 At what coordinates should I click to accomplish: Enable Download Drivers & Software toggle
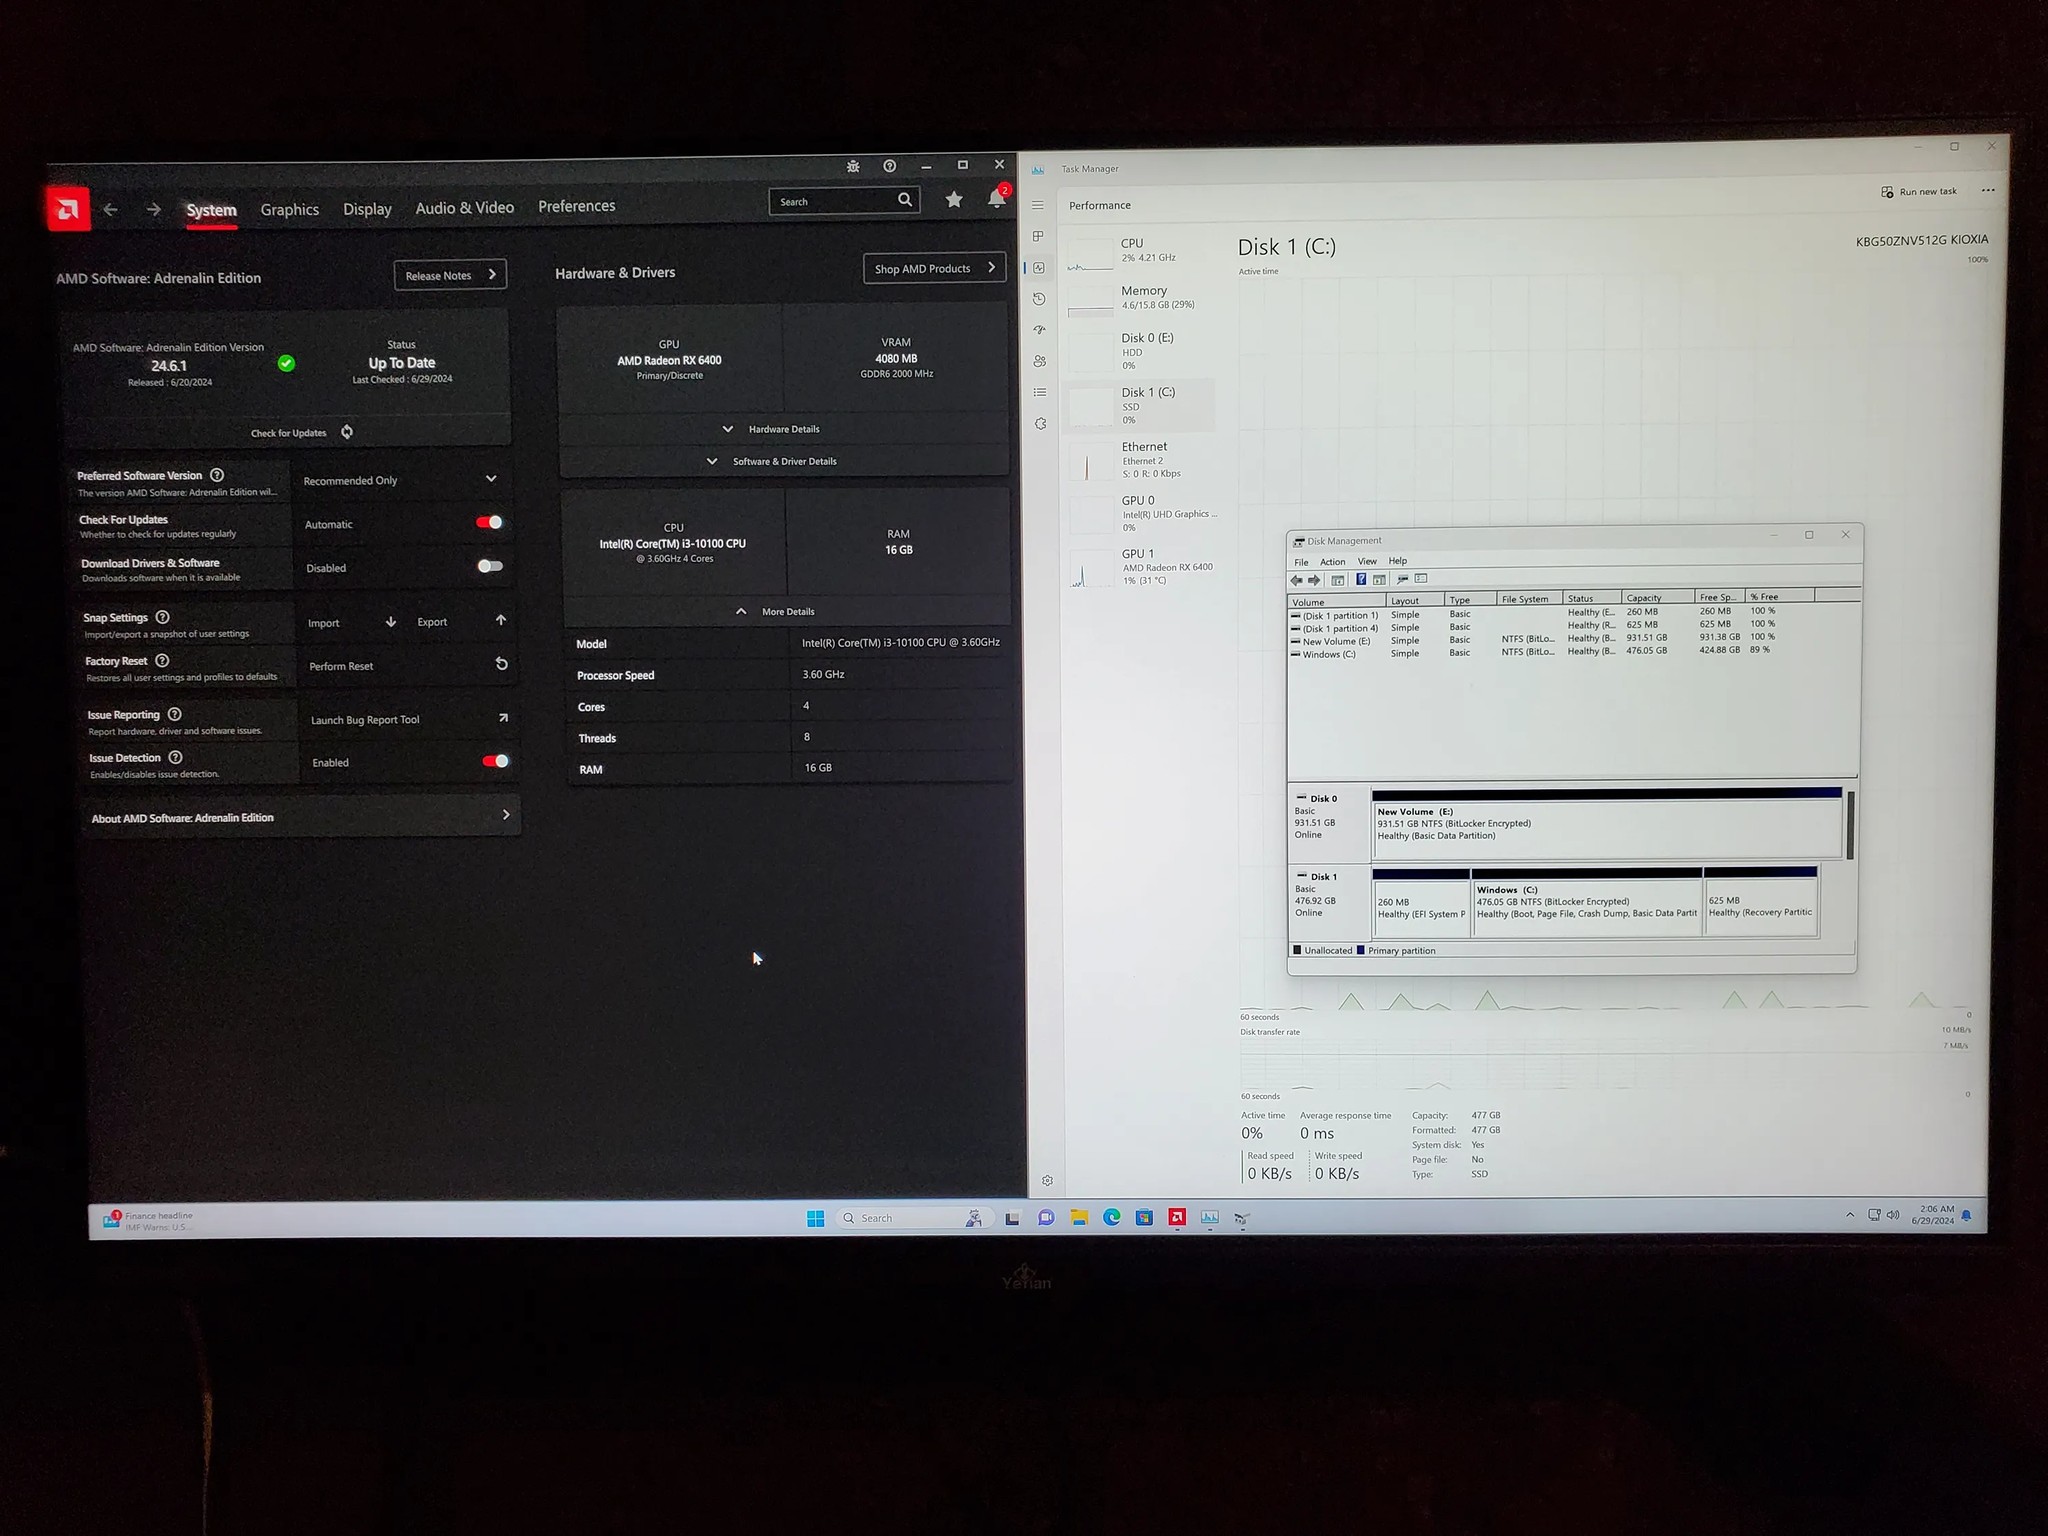click(x=490, y=566)
